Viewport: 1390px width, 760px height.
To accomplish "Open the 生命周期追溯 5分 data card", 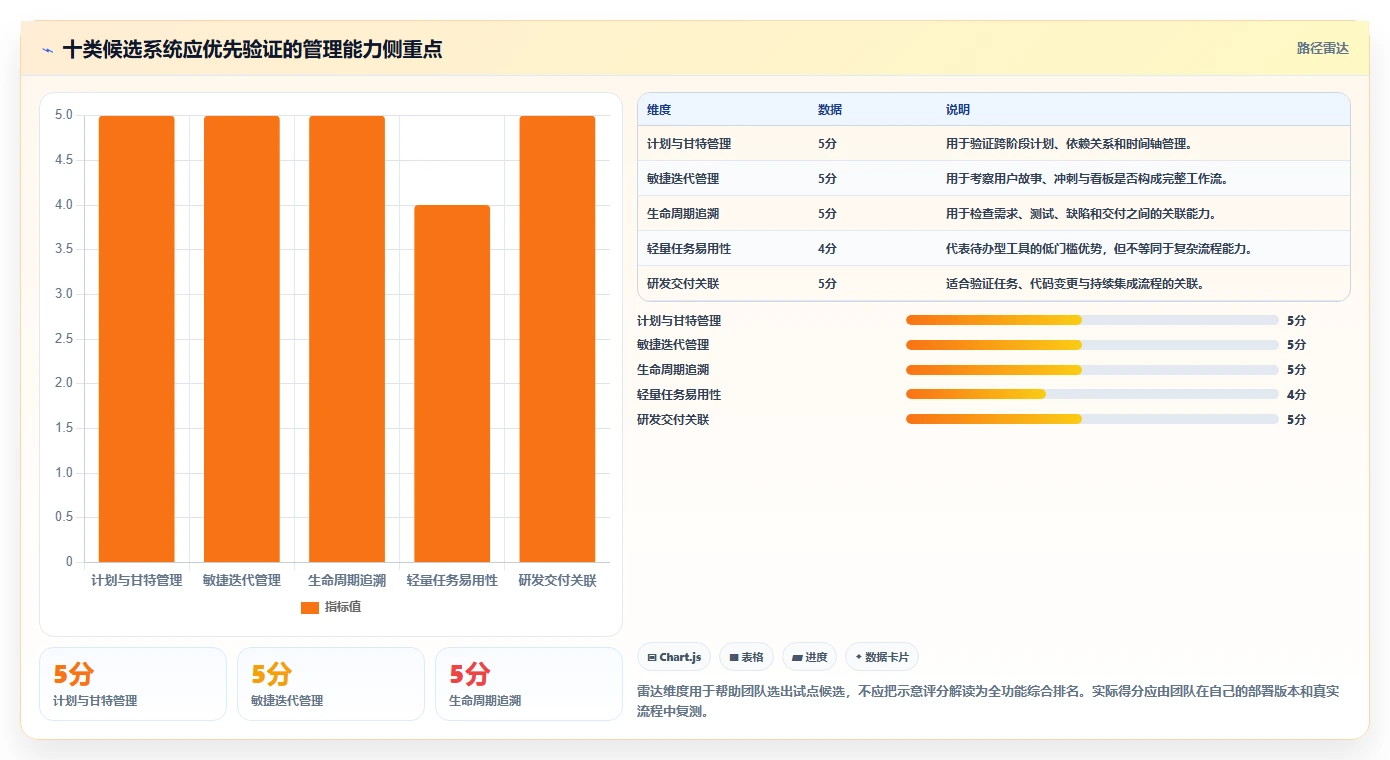I will click(529, 684).
